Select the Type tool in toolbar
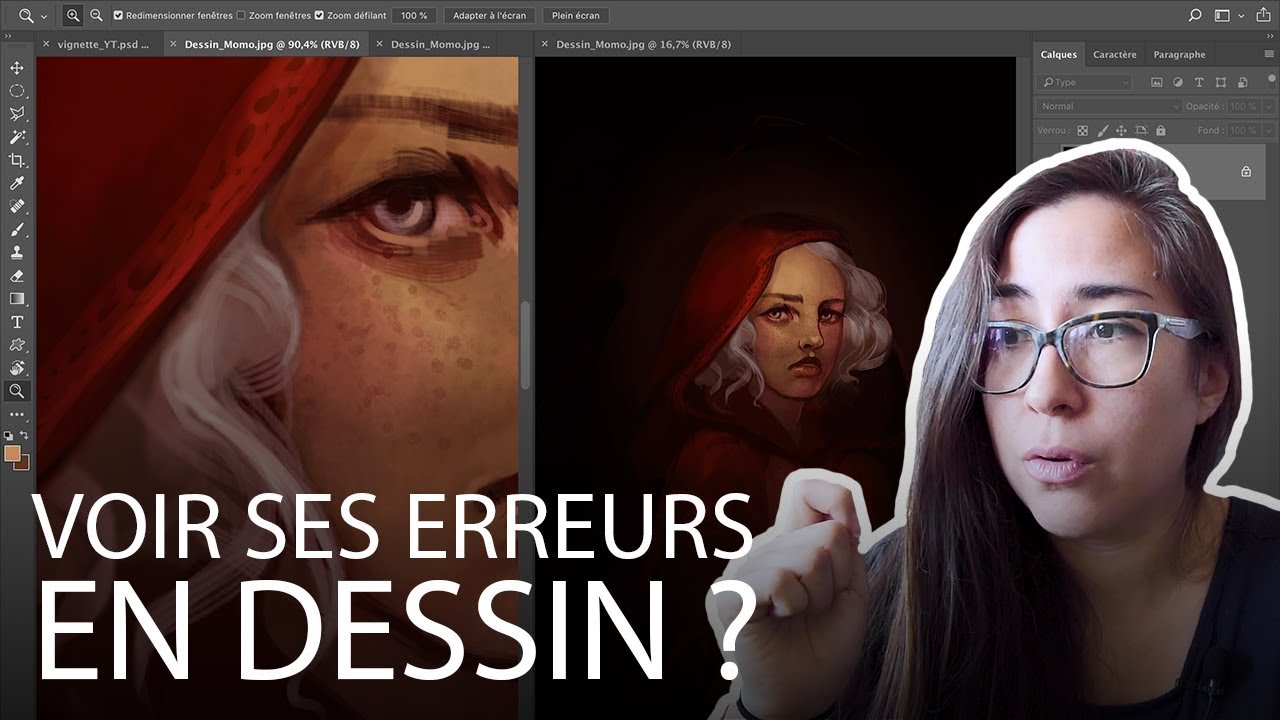 (17, 322)
